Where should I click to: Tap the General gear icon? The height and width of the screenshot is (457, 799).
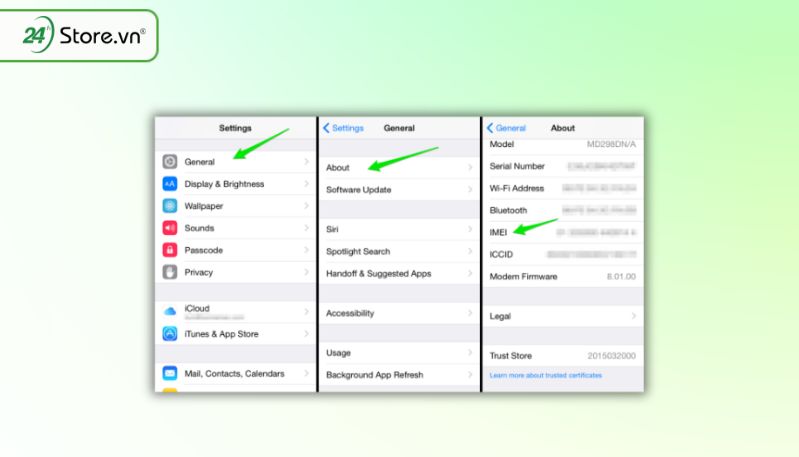(x=170, y=162)
